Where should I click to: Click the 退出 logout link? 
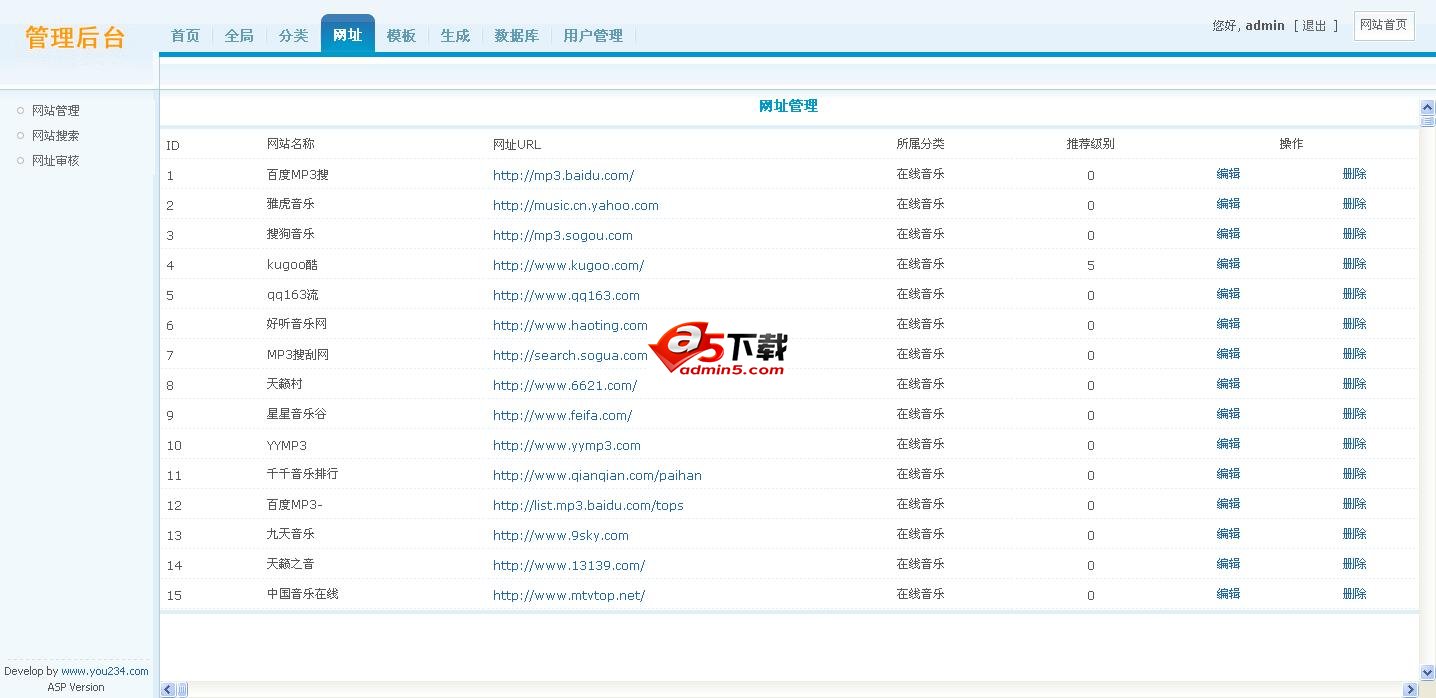(x=1315, y=26)
